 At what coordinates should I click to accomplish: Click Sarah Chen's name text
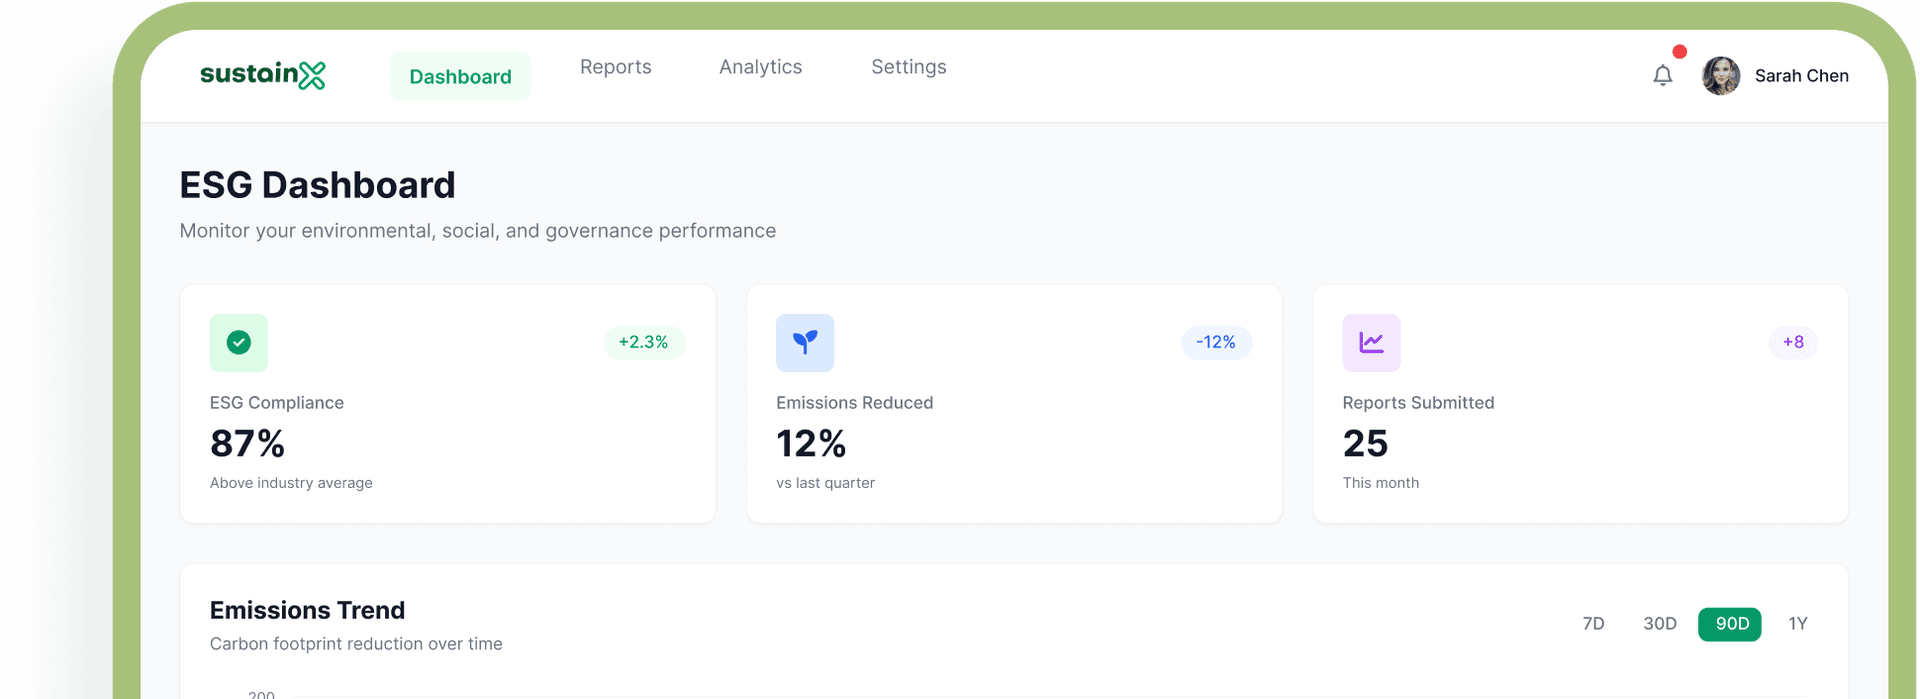tap(1802, 75)
